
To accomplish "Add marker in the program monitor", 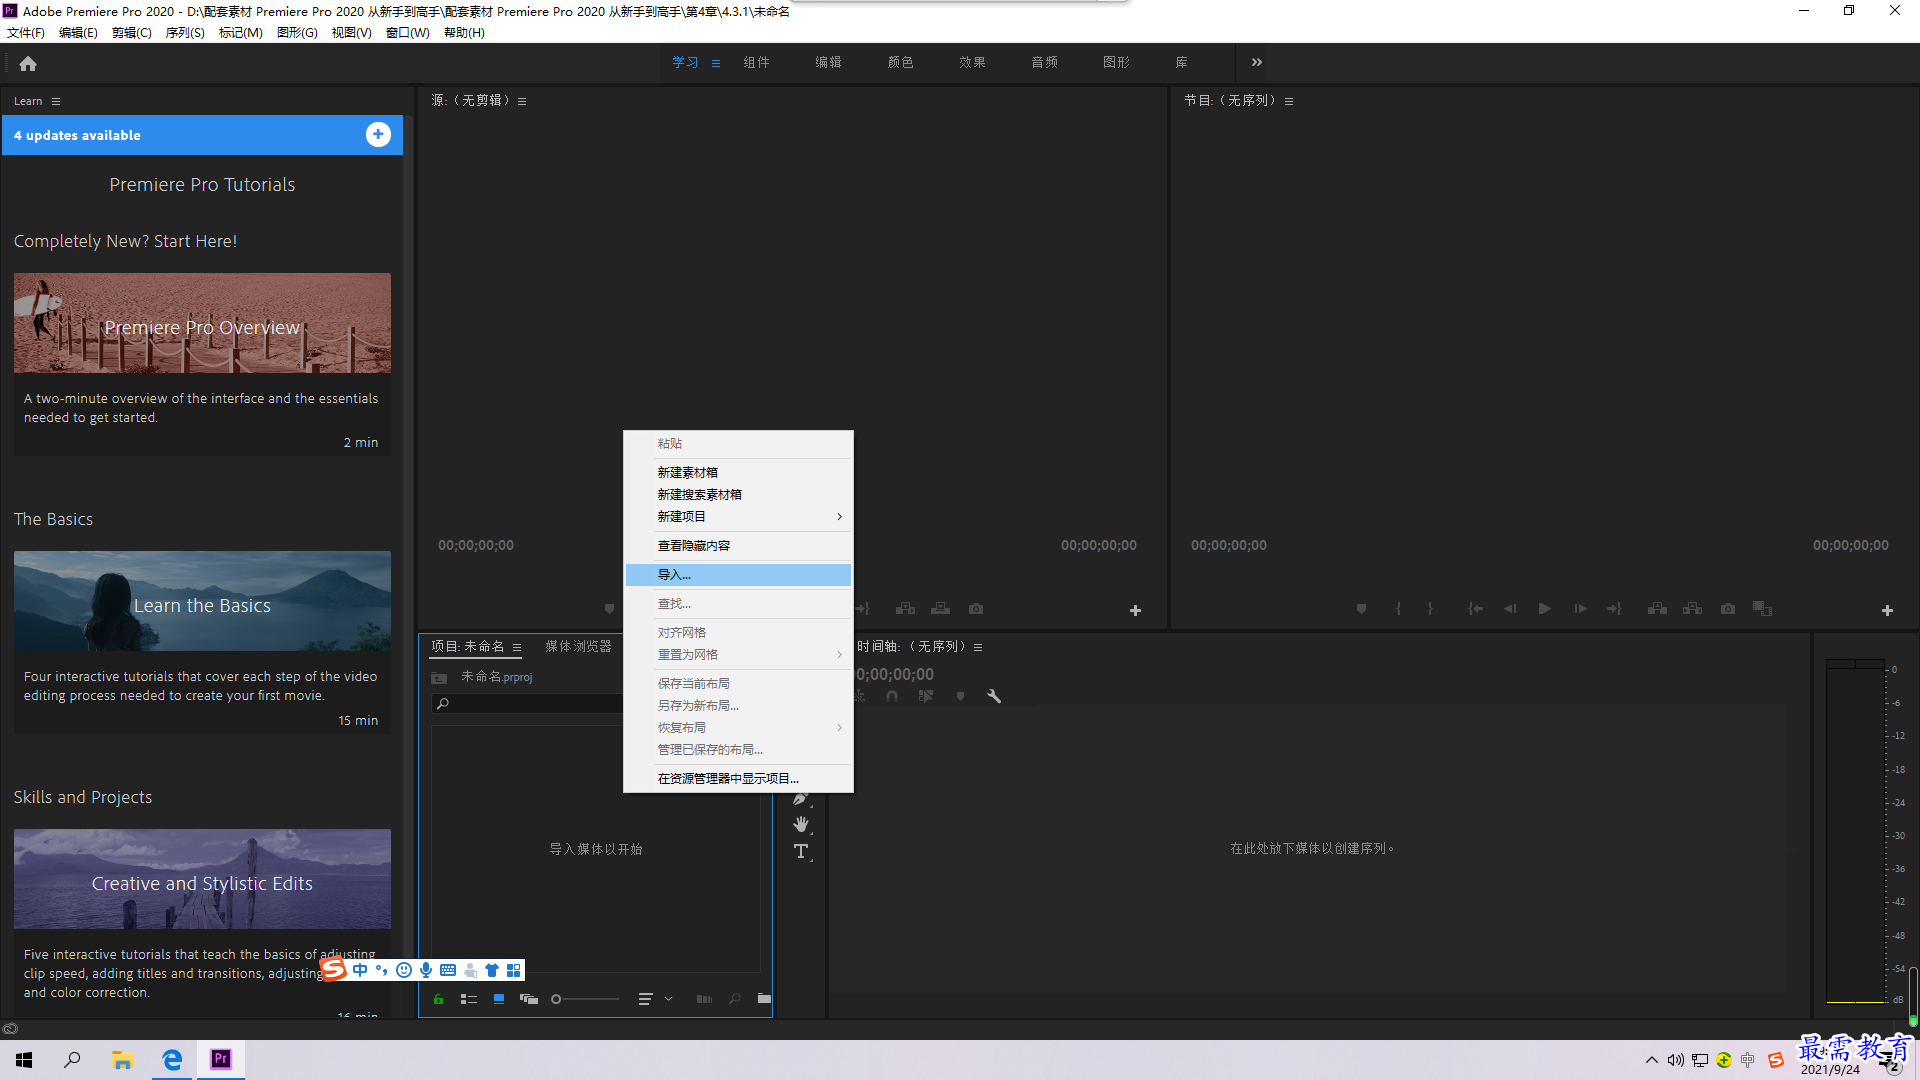I will [1361, 608].
